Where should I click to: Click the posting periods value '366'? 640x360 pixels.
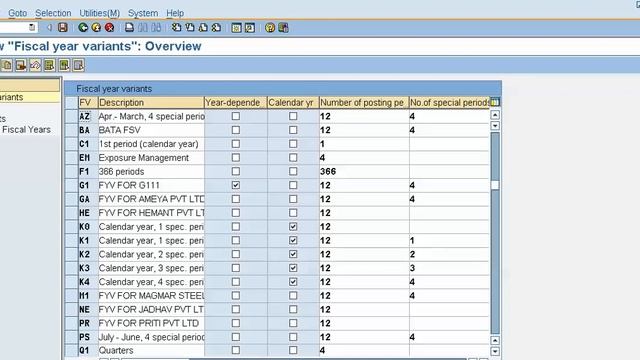click(328, 171)
